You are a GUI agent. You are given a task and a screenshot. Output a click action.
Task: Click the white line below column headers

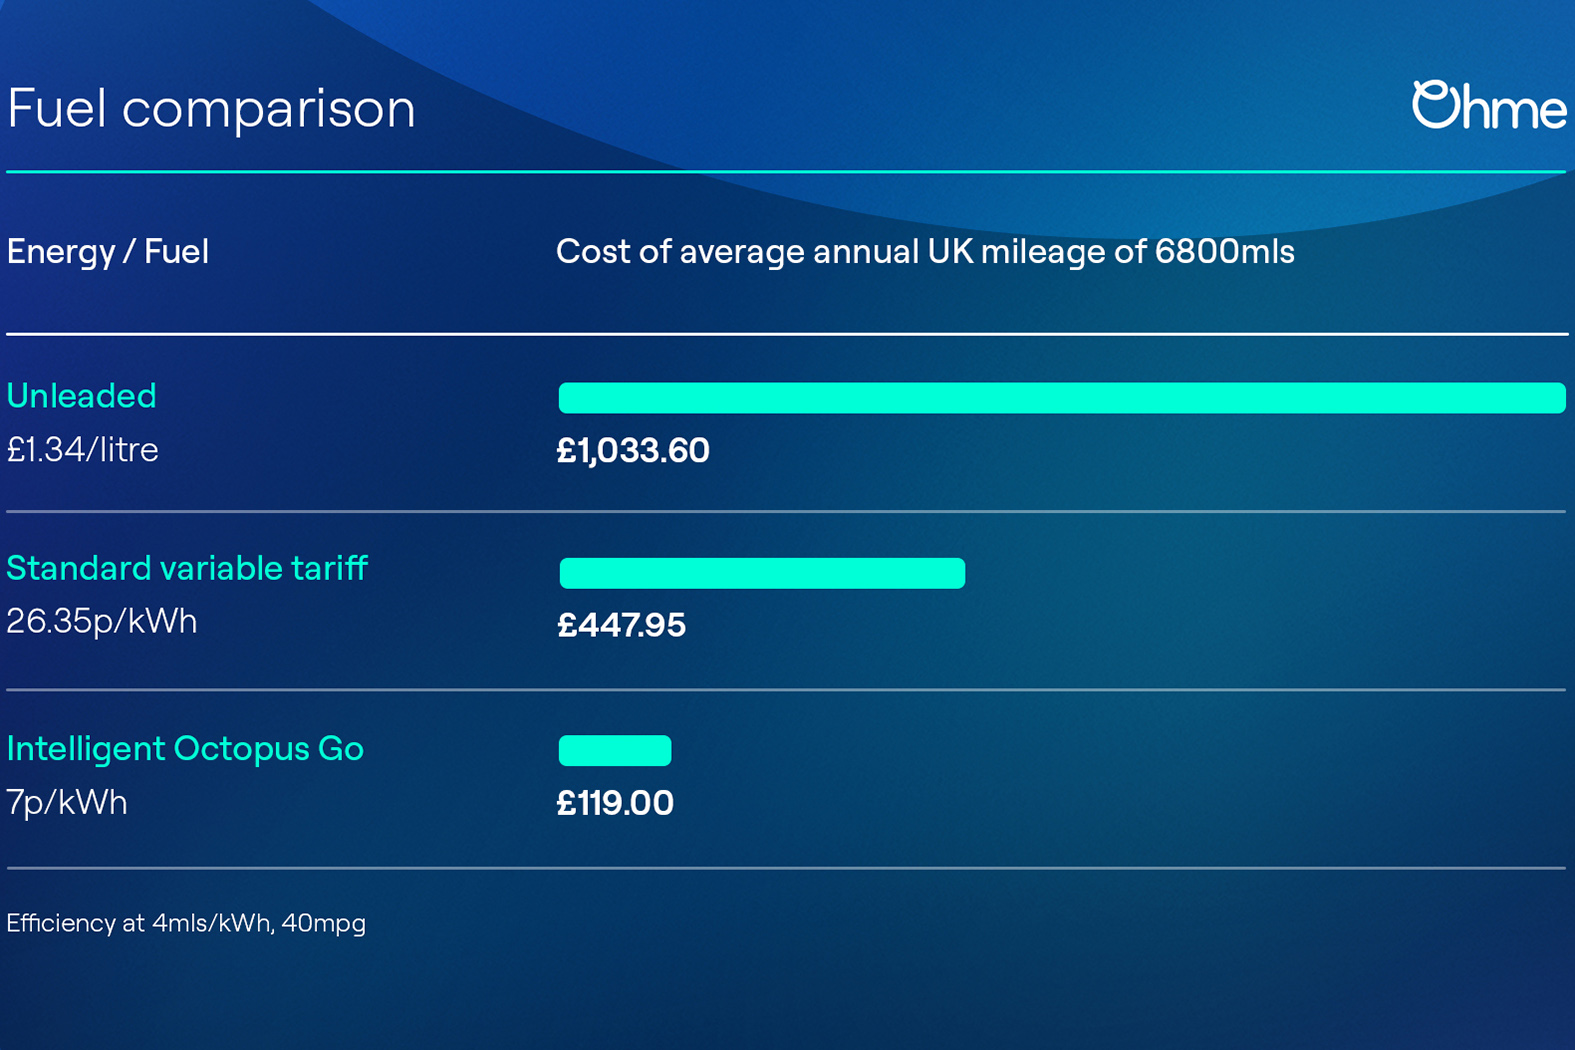786,334
